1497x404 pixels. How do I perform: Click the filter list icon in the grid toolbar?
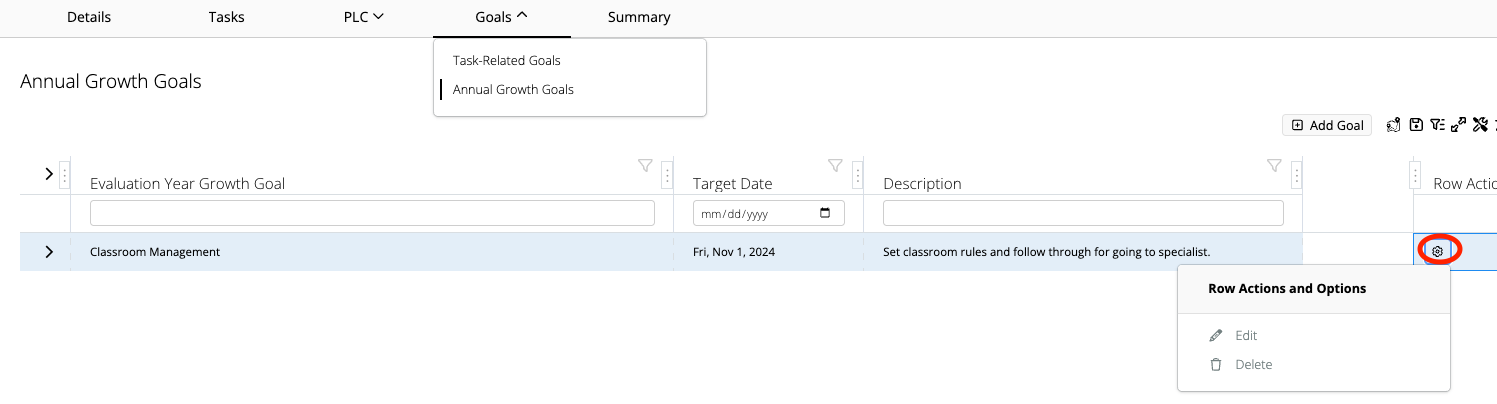pyautogui.click(x=1437, y=125)
